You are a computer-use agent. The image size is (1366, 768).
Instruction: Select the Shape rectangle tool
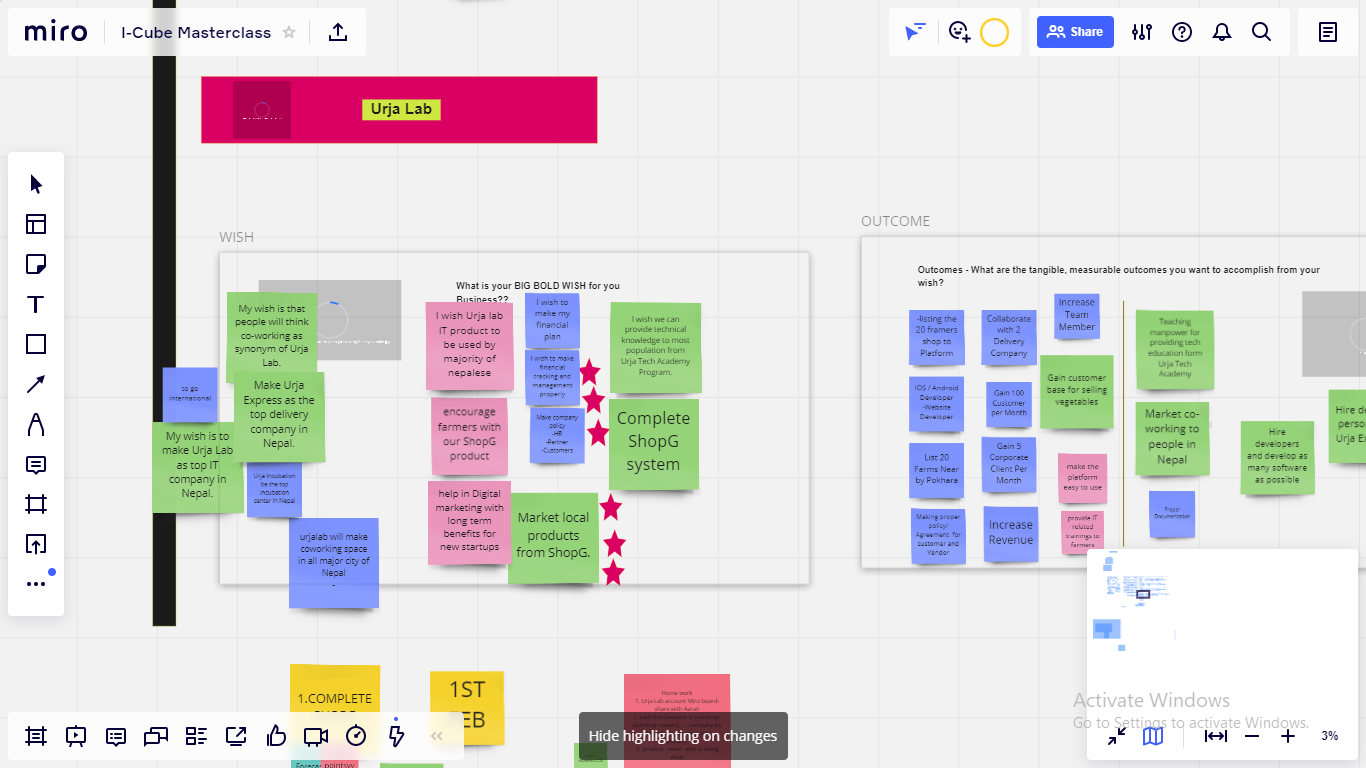click(36, 344)
